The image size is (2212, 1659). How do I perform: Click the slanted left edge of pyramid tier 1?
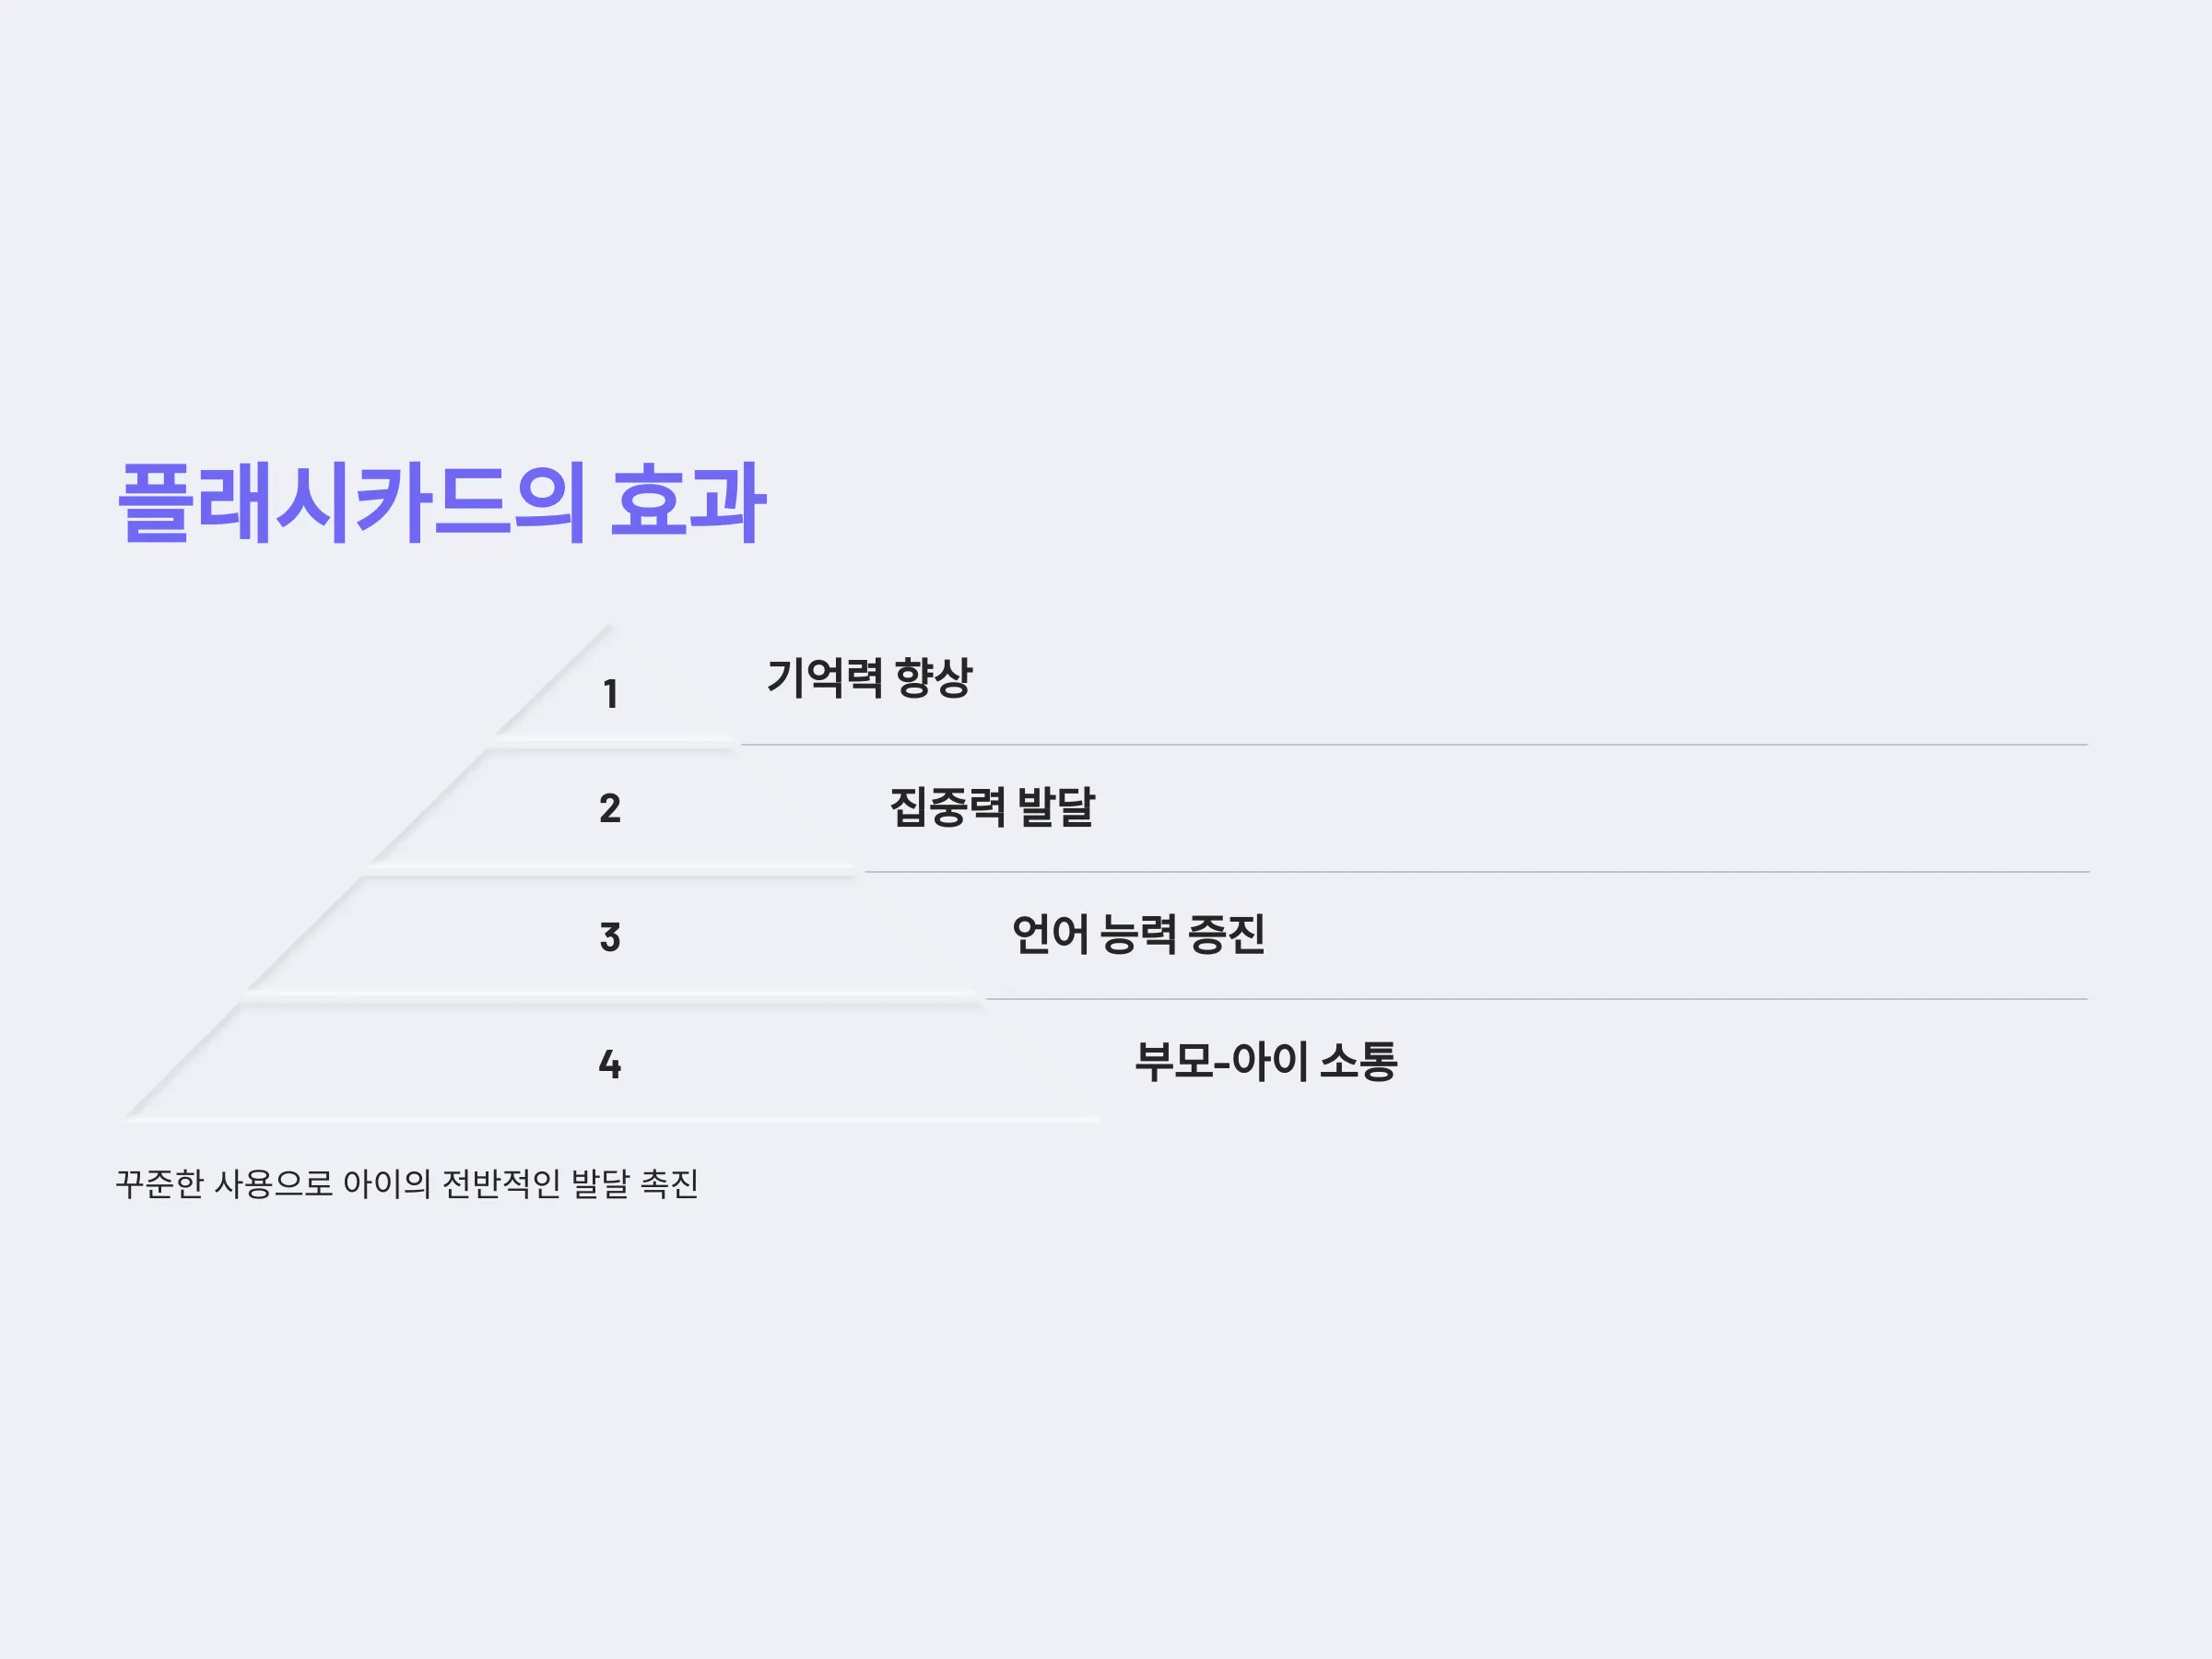[552, 681]
